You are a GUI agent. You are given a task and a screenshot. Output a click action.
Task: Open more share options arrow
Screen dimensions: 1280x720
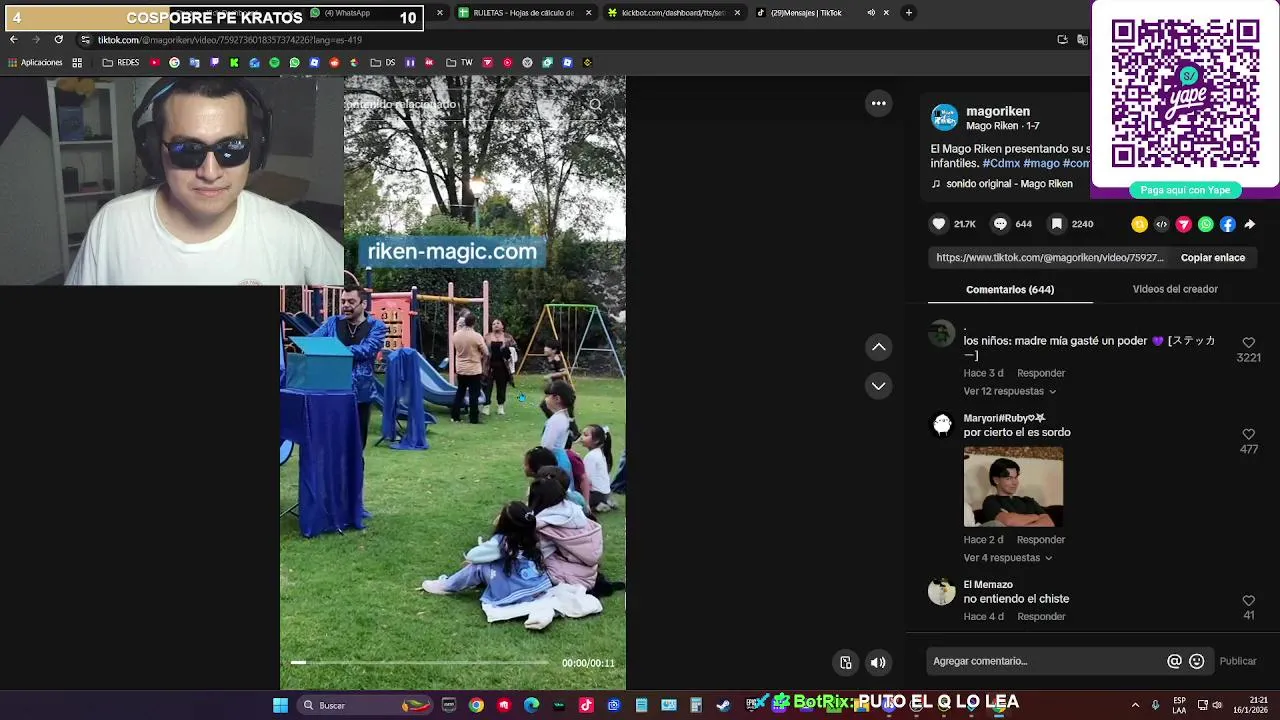[1249, 224]
